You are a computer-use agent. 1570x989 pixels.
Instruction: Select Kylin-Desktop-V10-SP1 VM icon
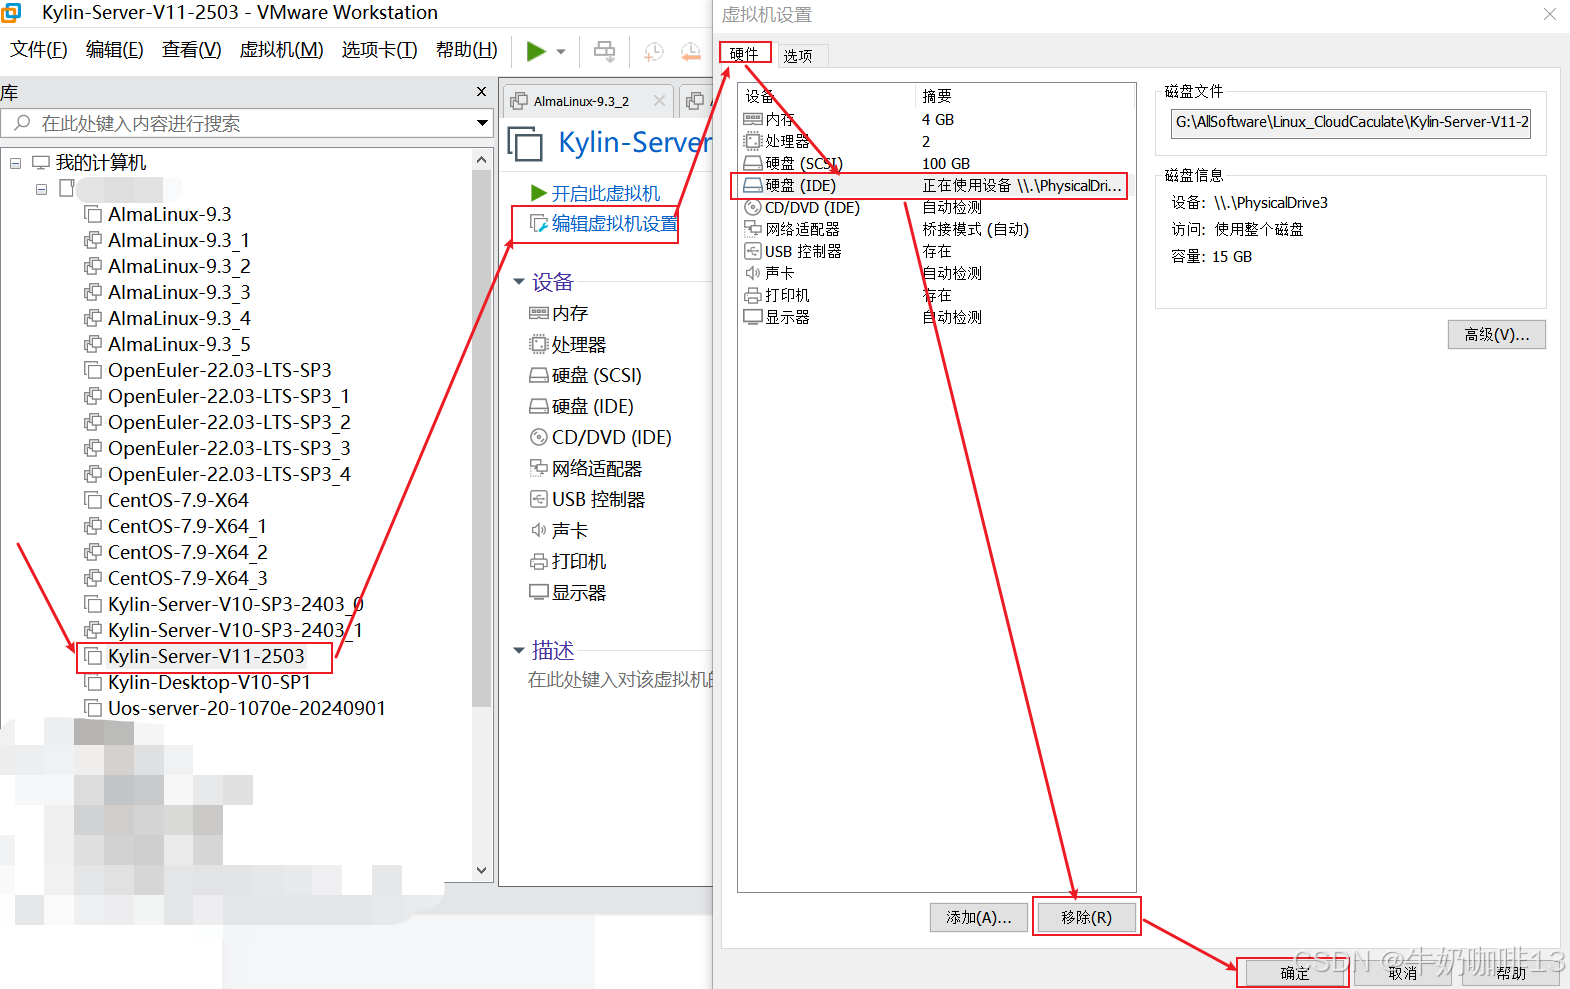pyautogui.click(x=93, y=682)
